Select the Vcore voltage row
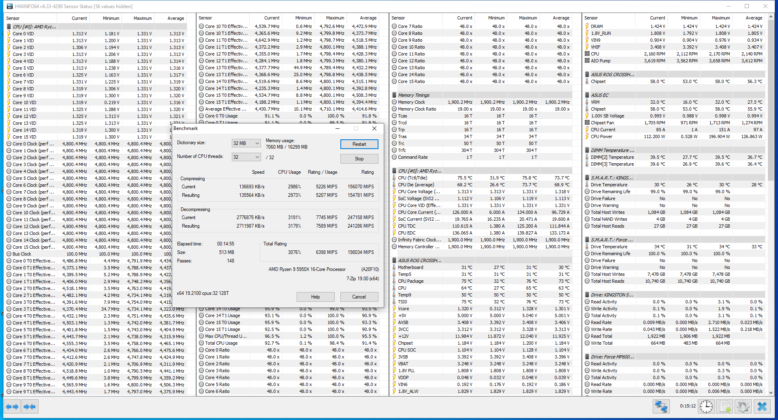This screenshot has width=778, height=420. (x=482, y=308)
